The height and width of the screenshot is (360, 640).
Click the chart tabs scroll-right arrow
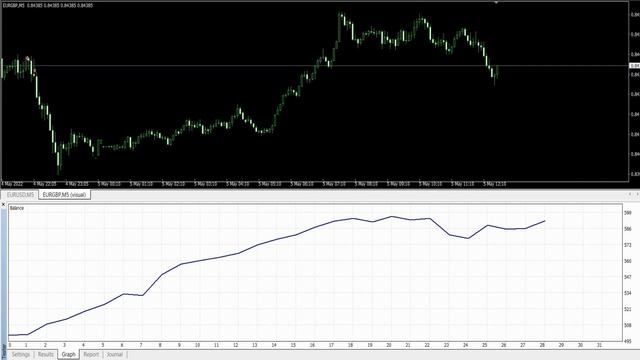click(637, 194)
